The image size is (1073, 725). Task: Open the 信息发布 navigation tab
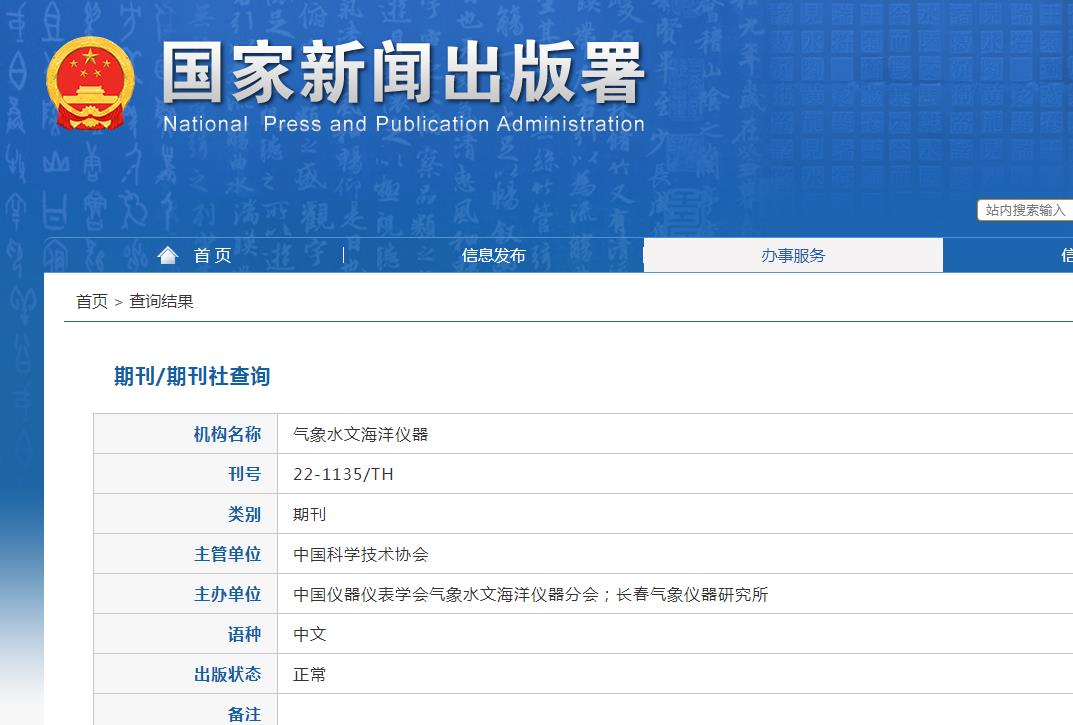click(493, 256)
